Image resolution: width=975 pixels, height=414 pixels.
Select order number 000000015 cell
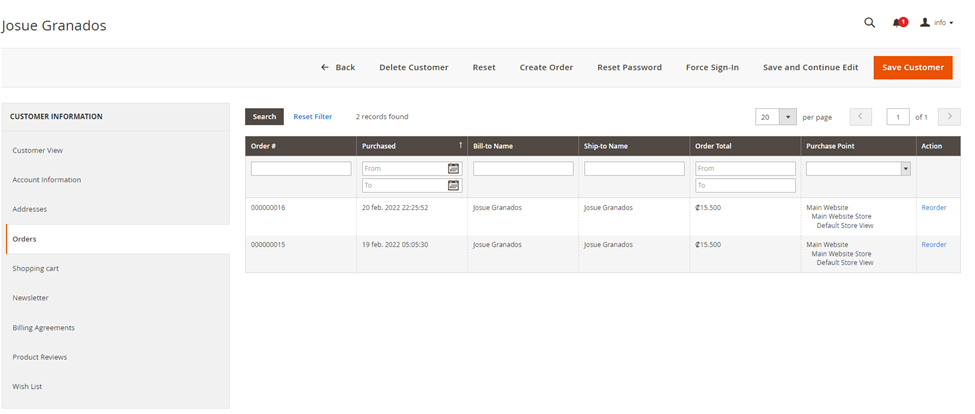point(268,244)
